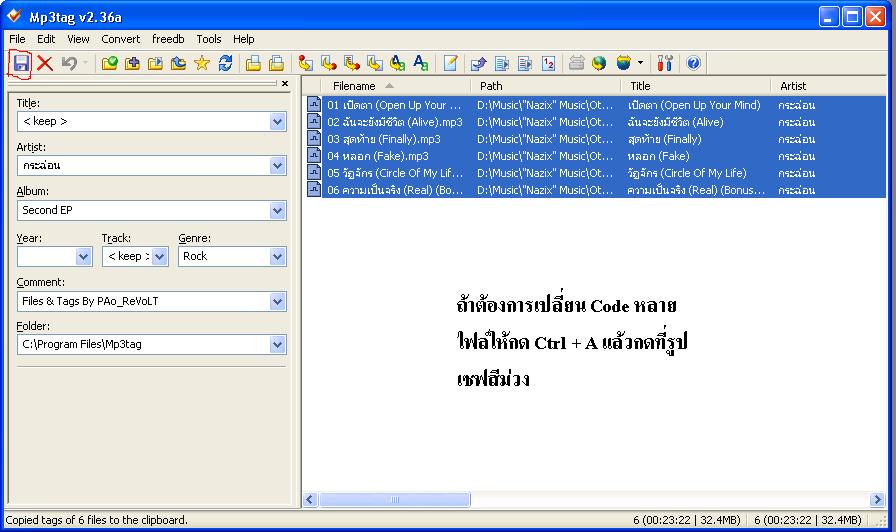Expand the Title field dropdown
This screenshot has height=532, width=896.
pyautogui.click(x=277, y=121)
